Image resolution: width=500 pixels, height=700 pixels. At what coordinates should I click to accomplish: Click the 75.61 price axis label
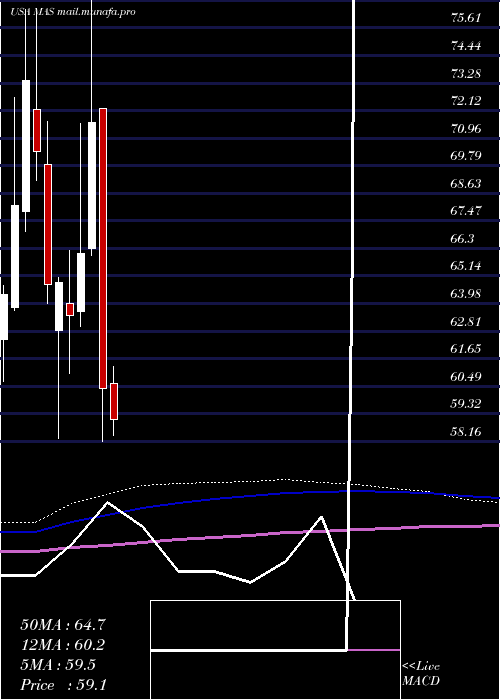466,18
